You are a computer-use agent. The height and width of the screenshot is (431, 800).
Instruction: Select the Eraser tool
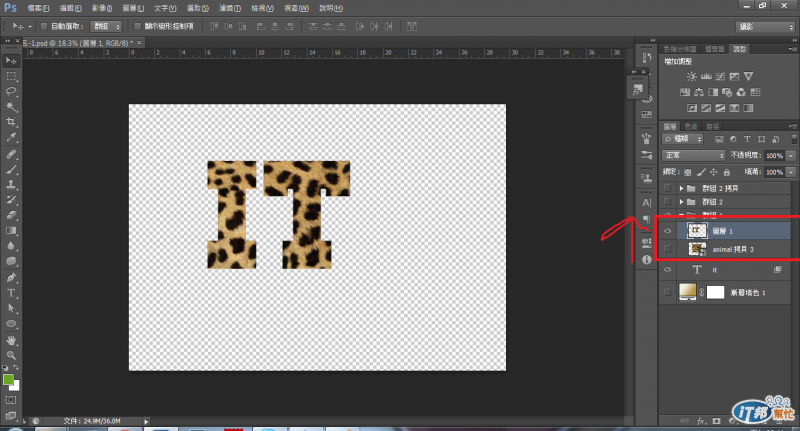(x=11, y=215)
